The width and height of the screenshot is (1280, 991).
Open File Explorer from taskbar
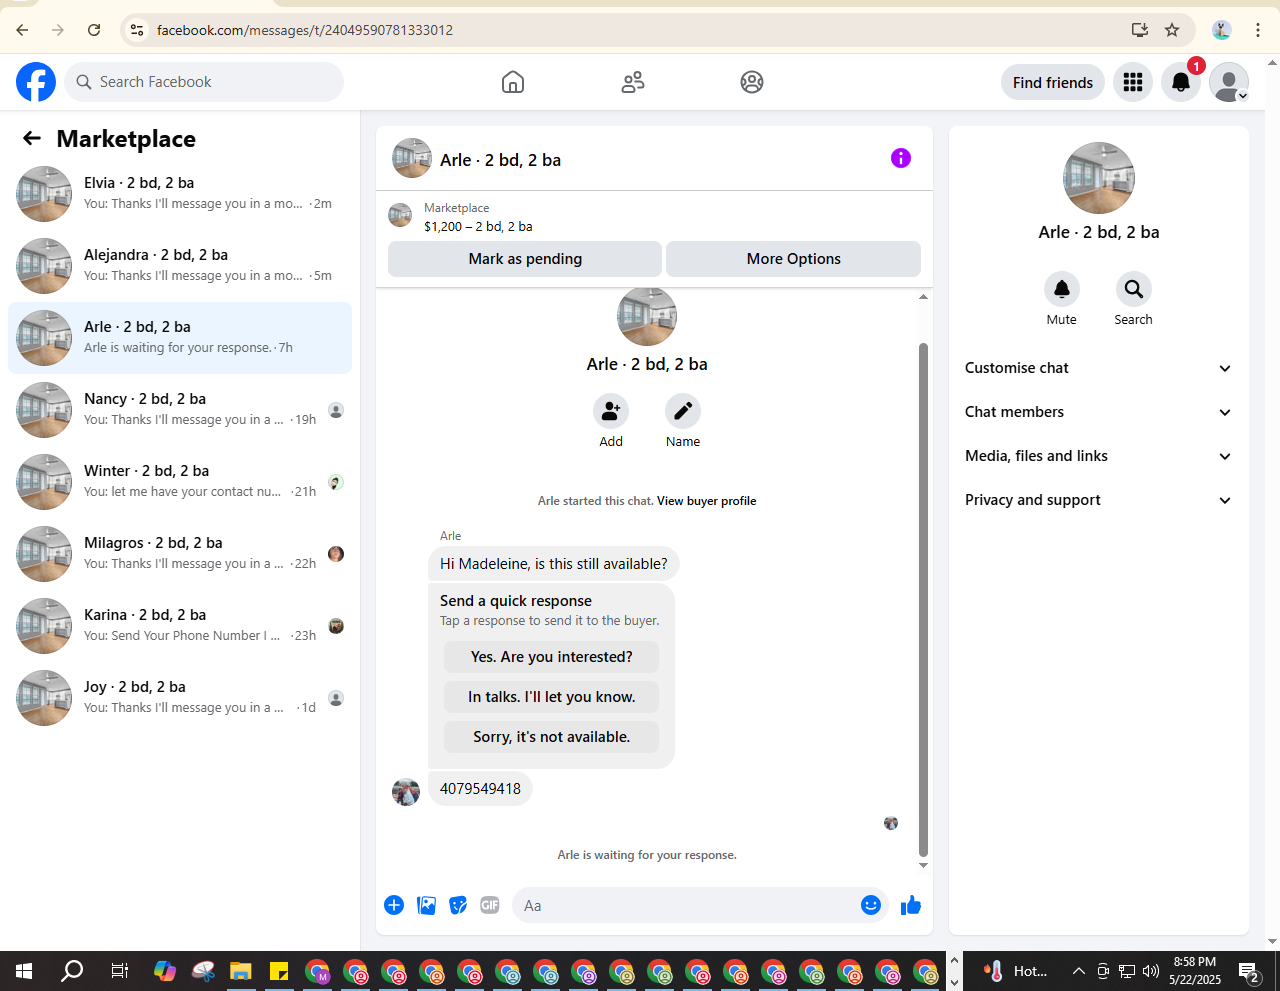click(240, 971)
